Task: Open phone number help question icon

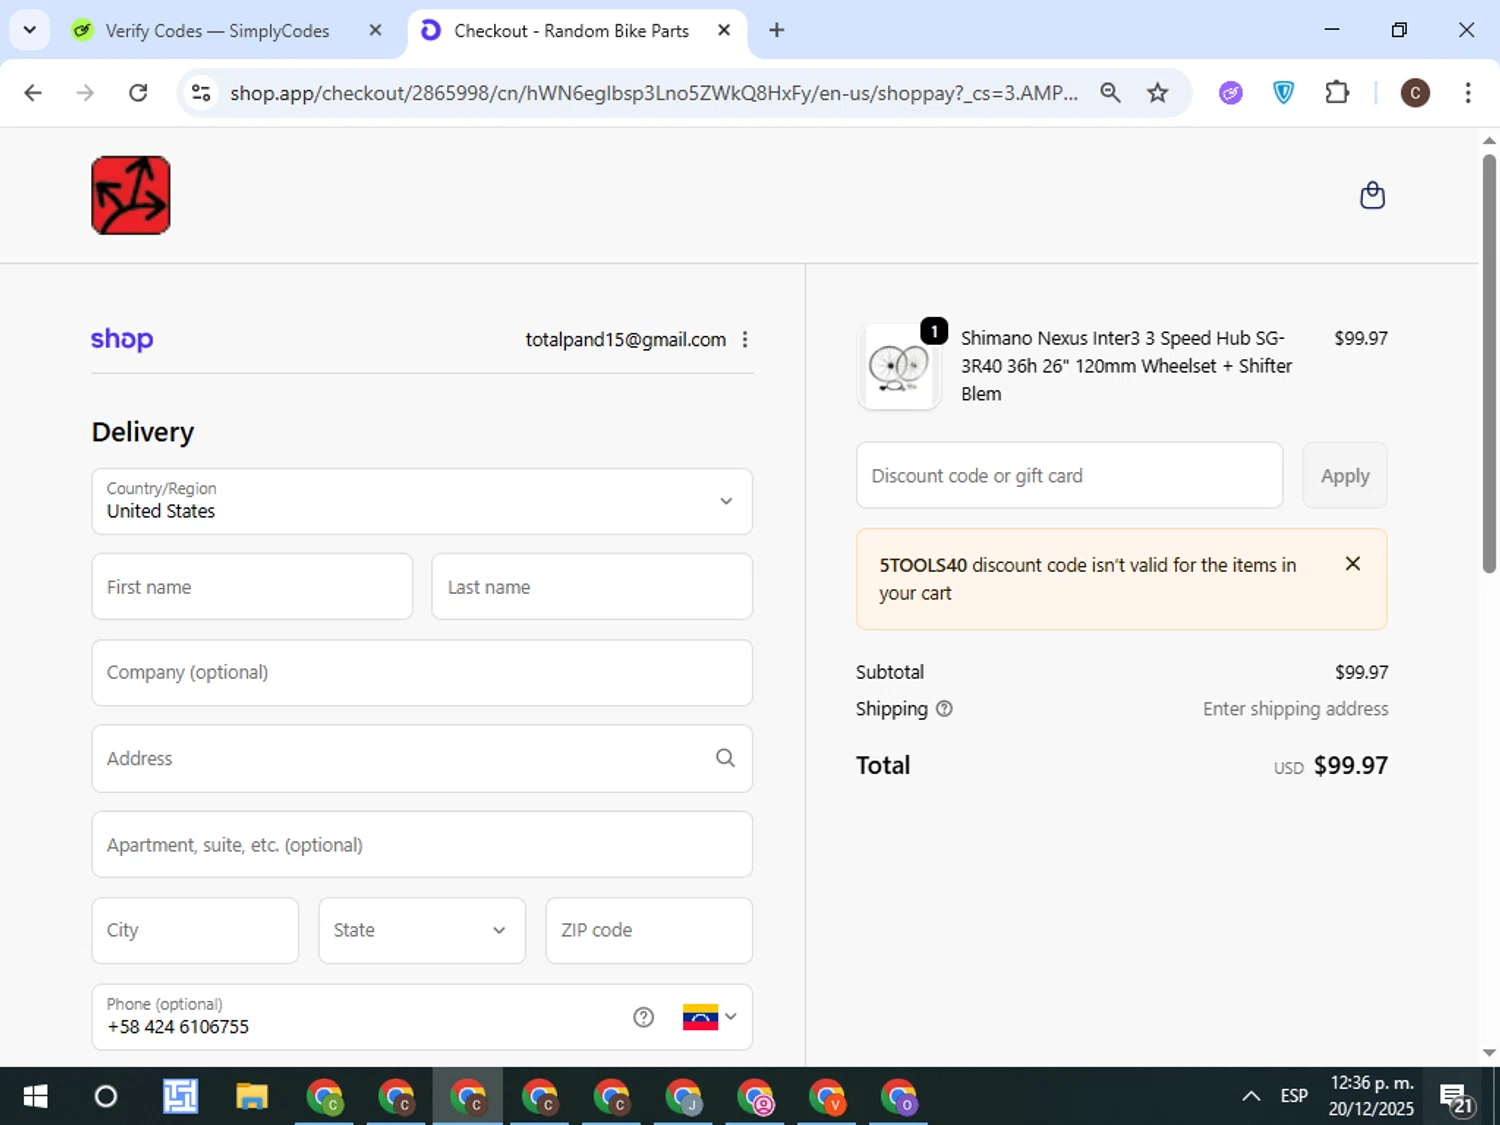Action: [644, 1017]
